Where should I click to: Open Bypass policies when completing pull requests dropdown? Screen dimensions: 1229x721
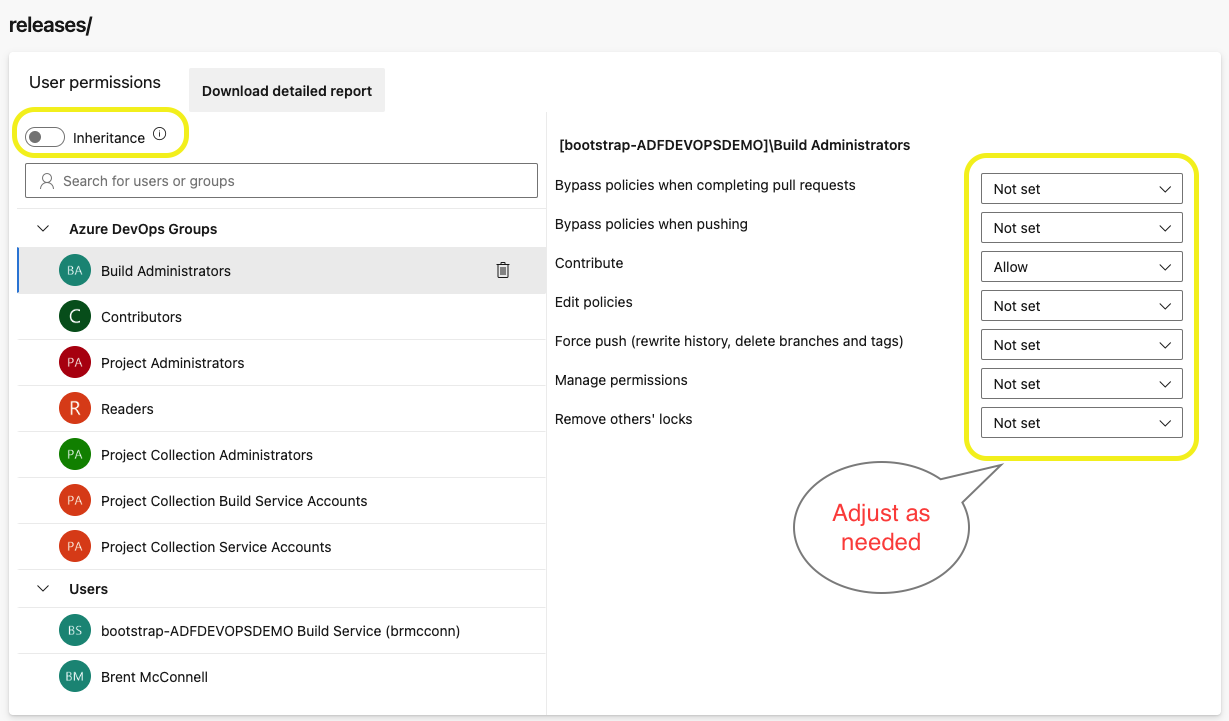pyautogui.click(x=1082, y=188)
